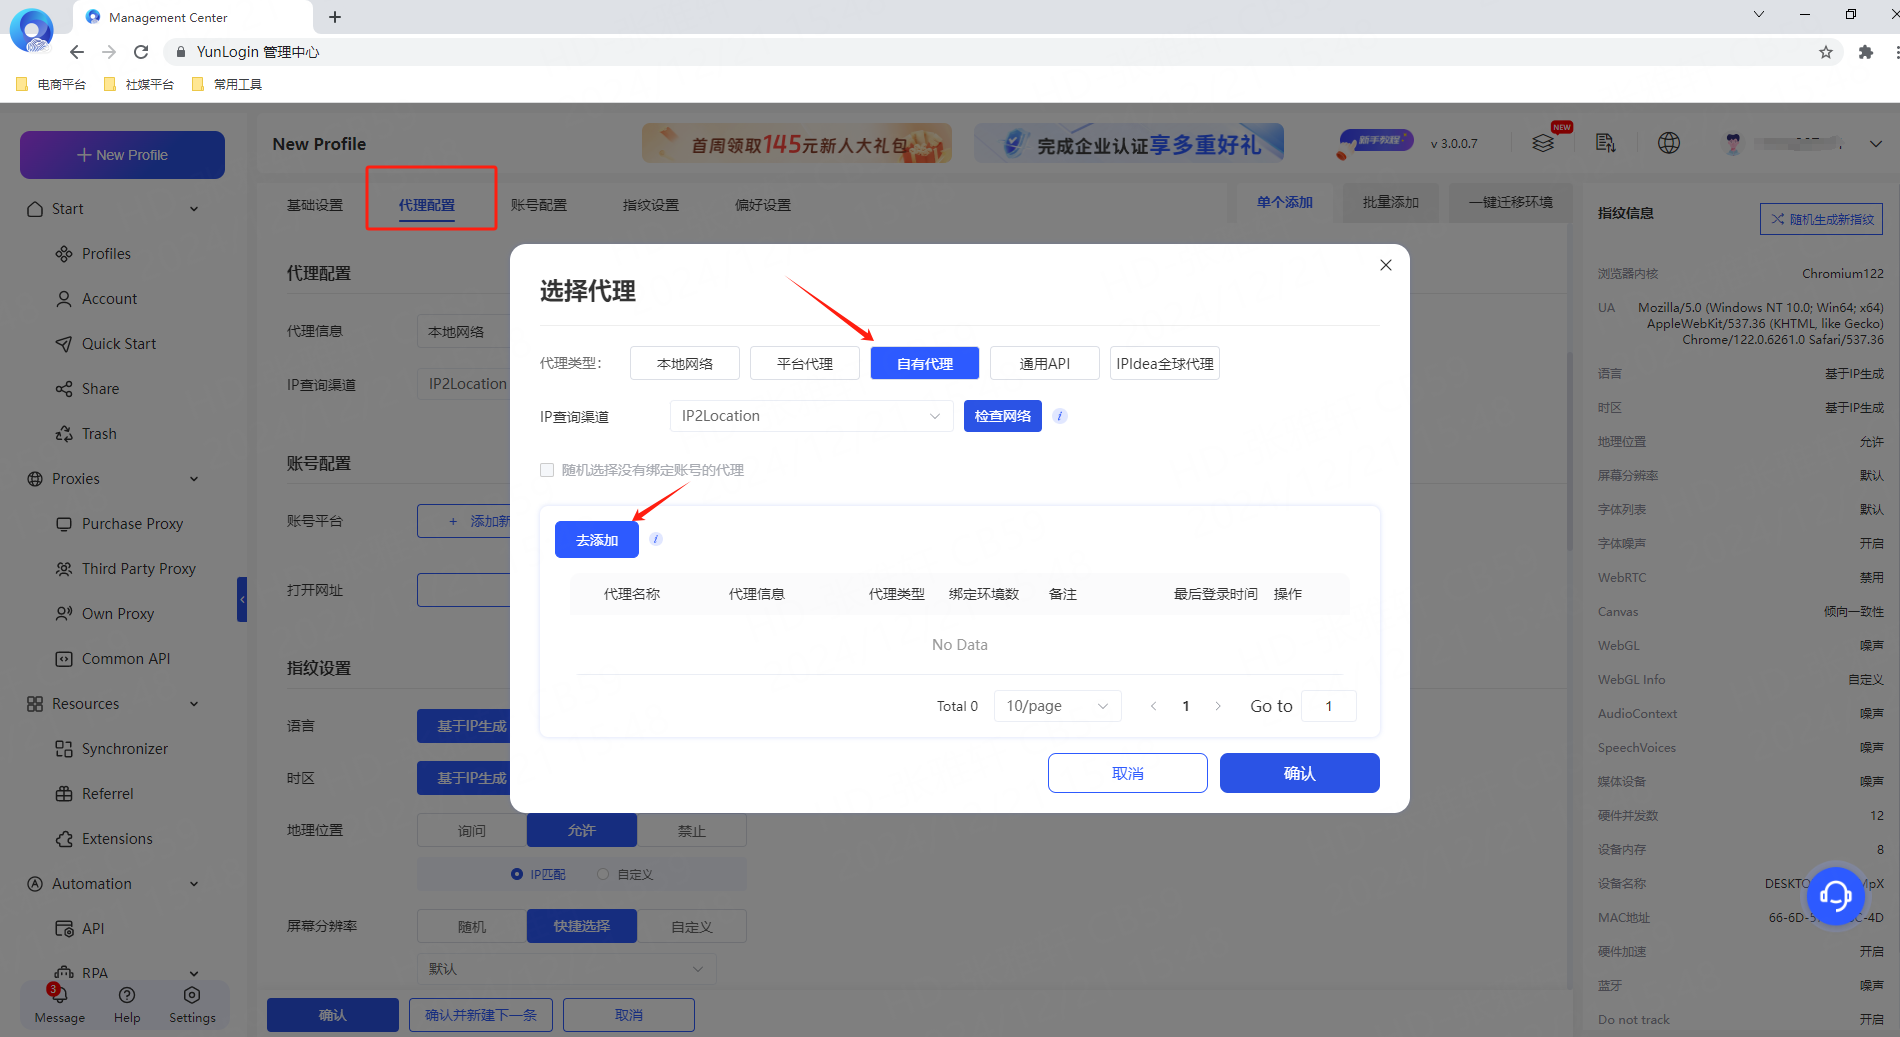Switch to 平台代理 proxy type
Viewport: 1900px width, 1037px height.
click(804, 363)
